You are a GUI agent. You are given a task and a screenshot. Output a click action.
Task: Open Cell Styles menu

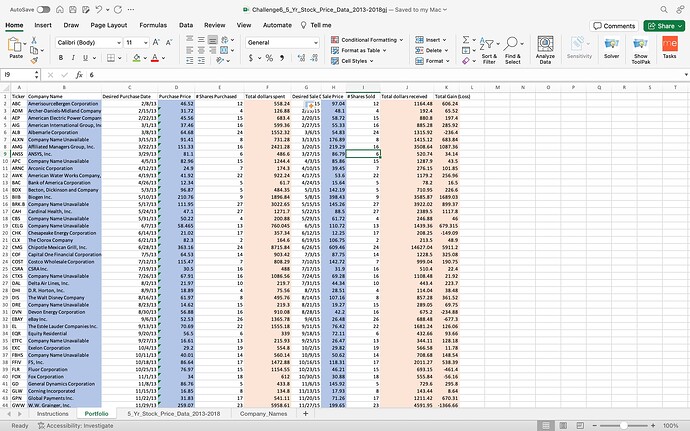pyautogui.click(x=352, y=61)
